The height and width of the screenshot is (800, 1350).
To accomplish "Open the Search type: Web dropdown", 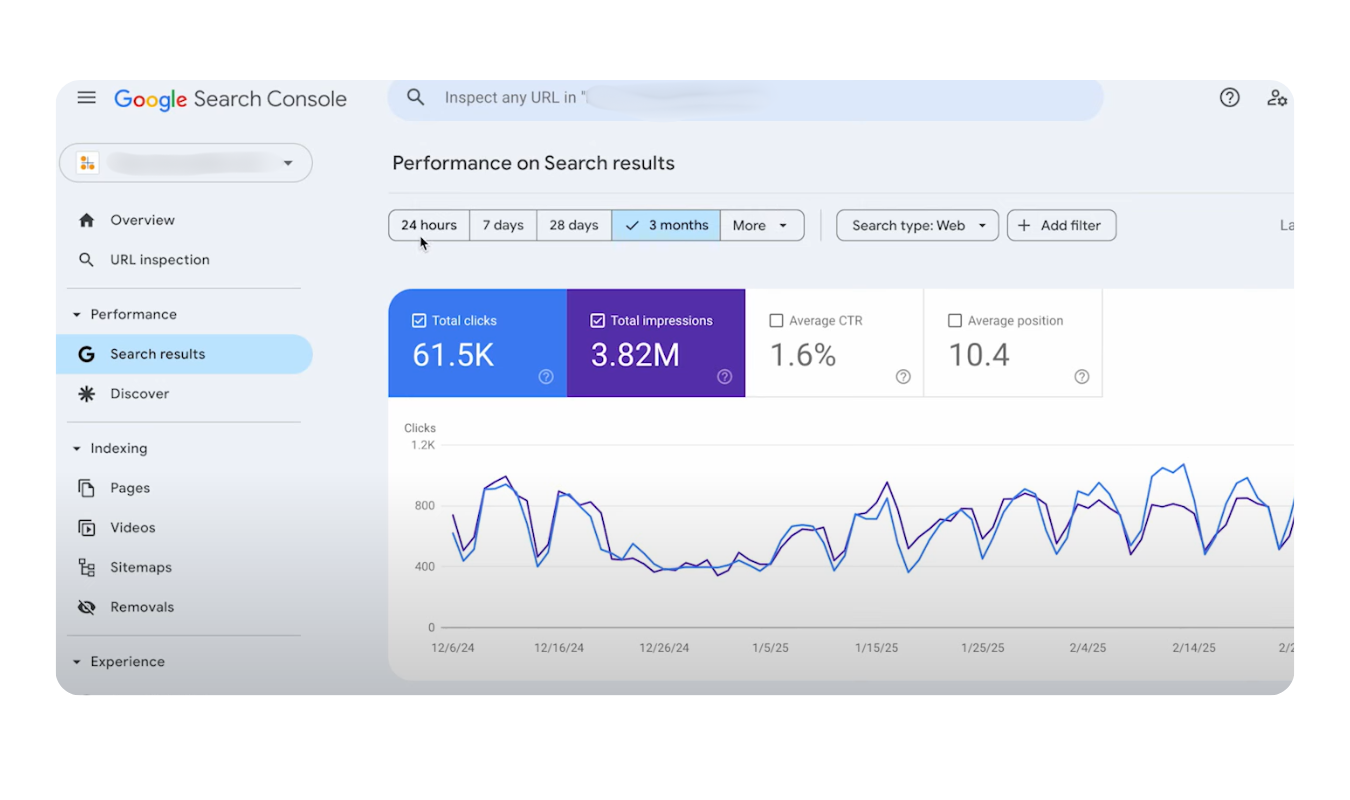I will [x=917, y=226].
